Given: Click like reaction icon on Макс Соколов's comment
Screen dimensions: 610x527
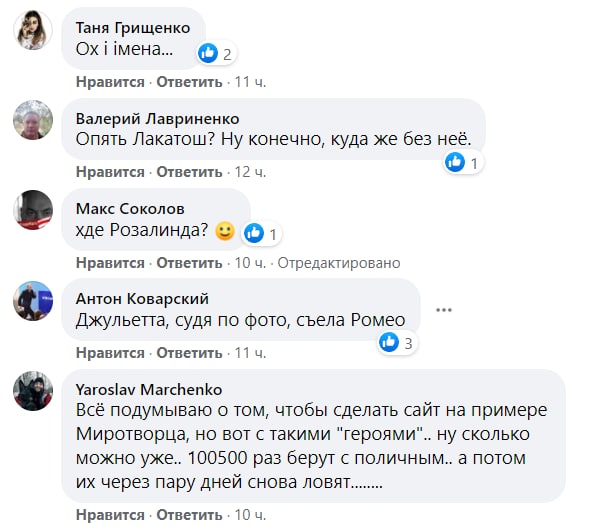Looking at the screenshot, I should [254, 233].
